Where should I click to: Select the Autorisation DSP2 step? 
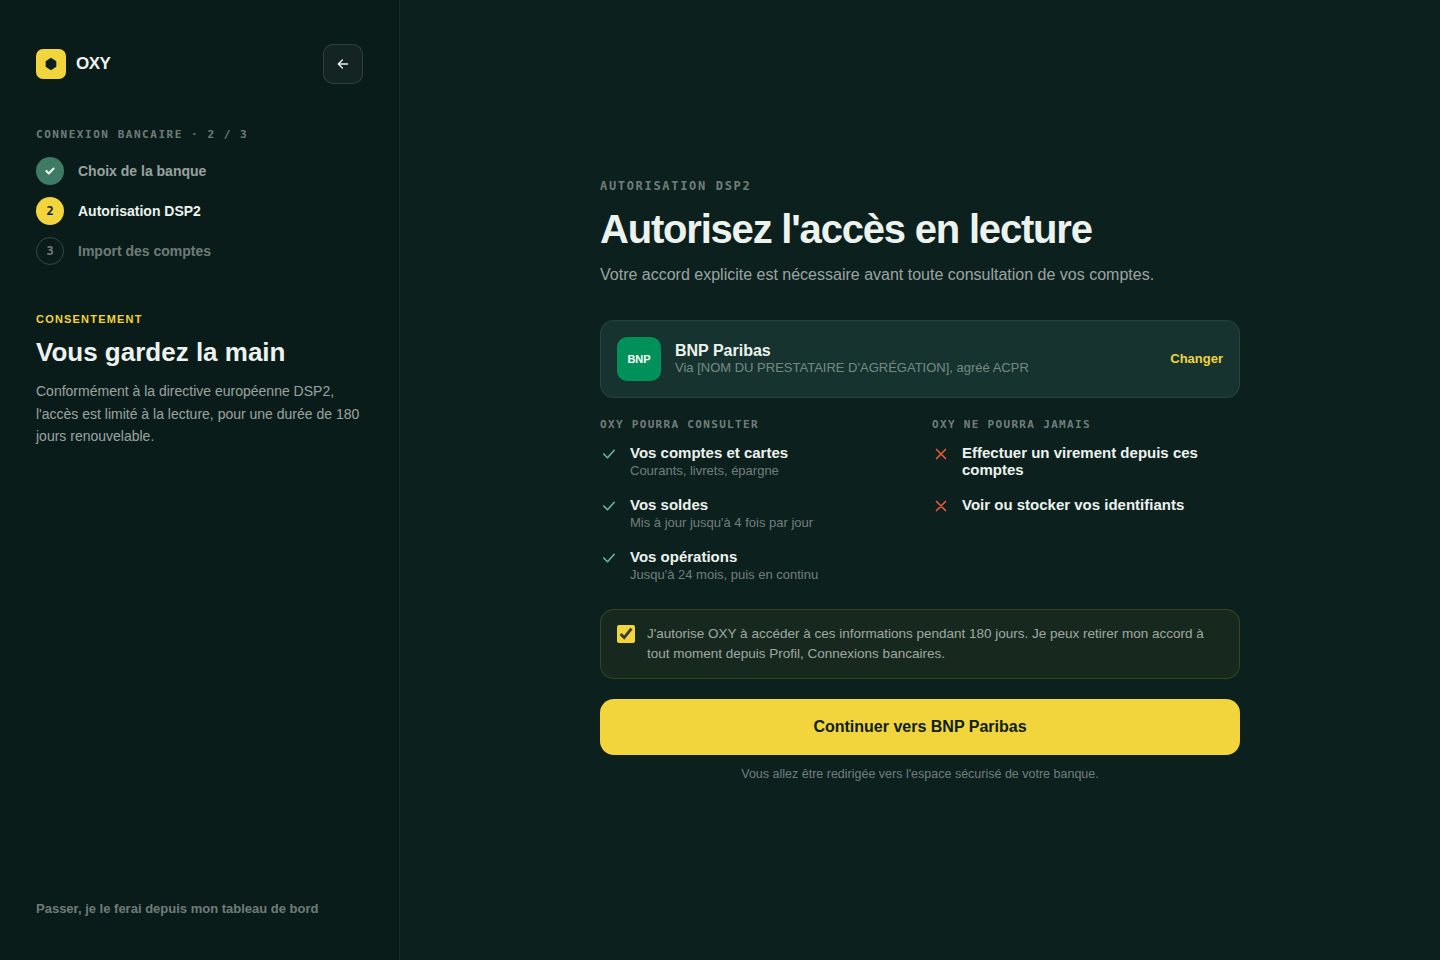139,211
